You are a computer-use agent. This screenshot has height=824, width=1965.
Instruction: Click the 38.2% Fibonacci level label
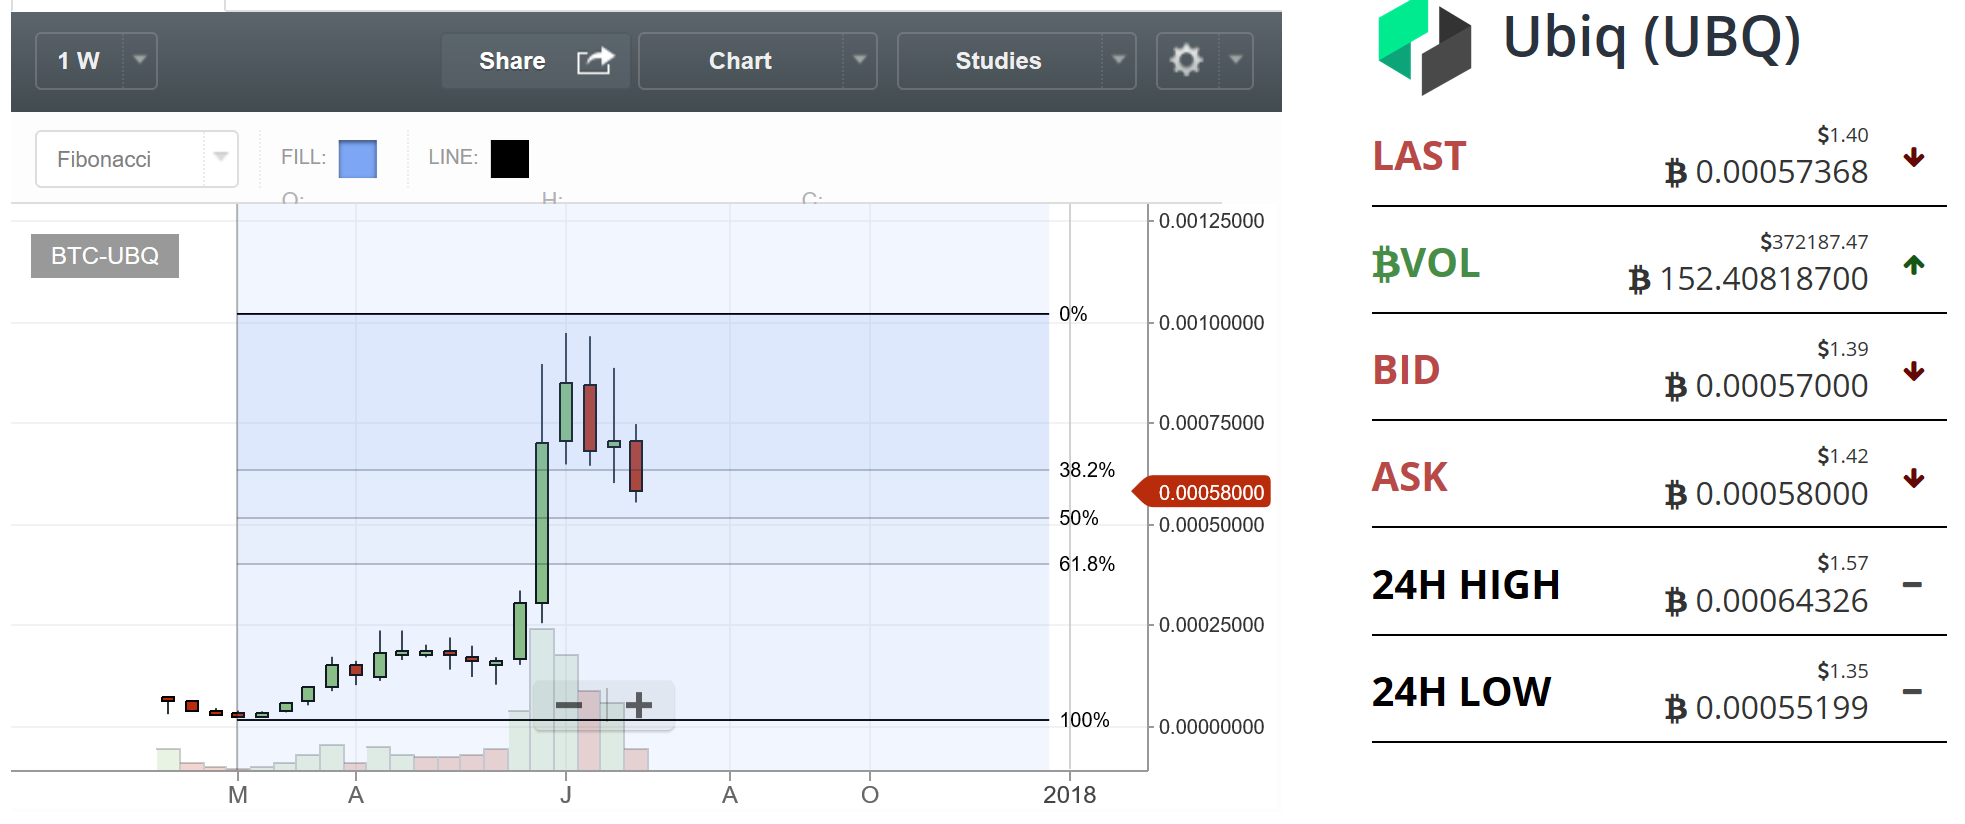(x=1087, y=470)
